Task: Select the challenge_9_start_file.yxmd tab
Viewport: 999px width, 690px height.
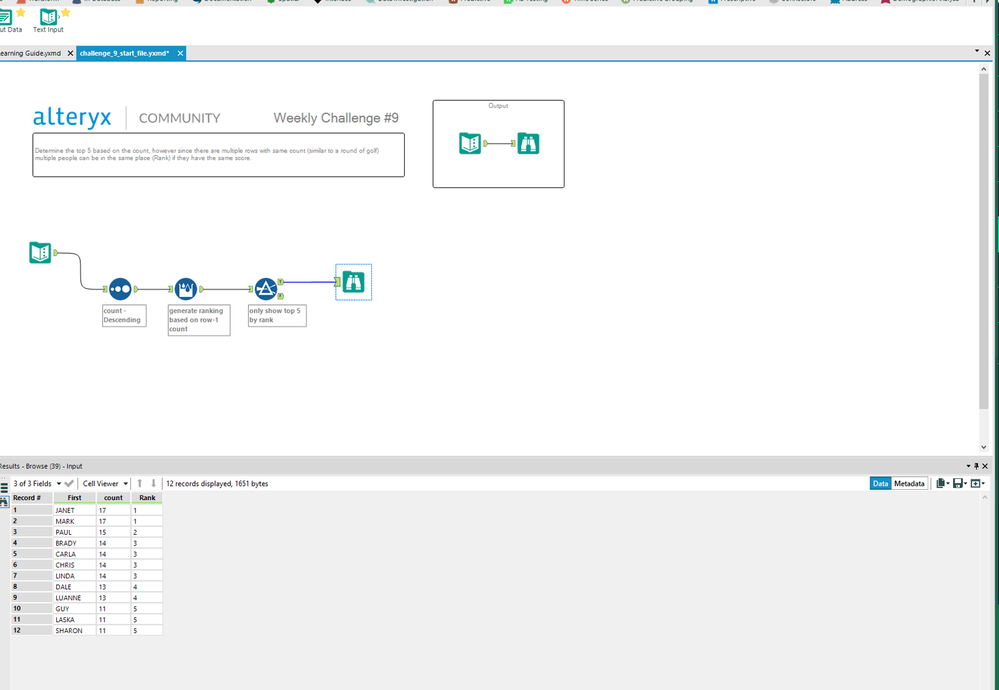Action: [x=124, y=54]
